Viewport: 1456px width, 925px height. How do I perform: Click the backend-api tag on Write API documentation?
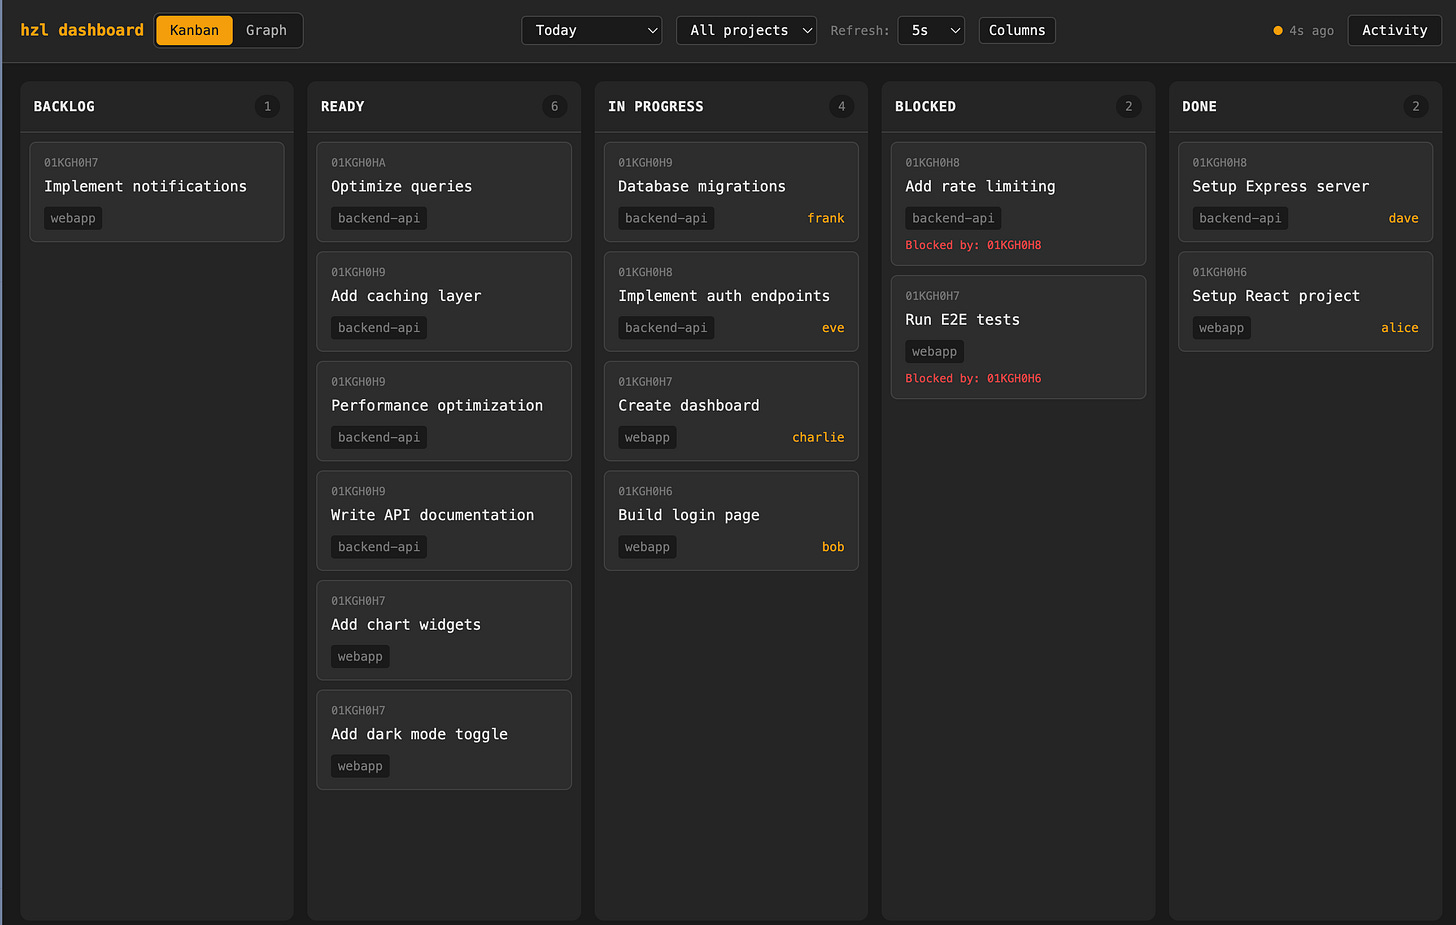click(379, 547)
